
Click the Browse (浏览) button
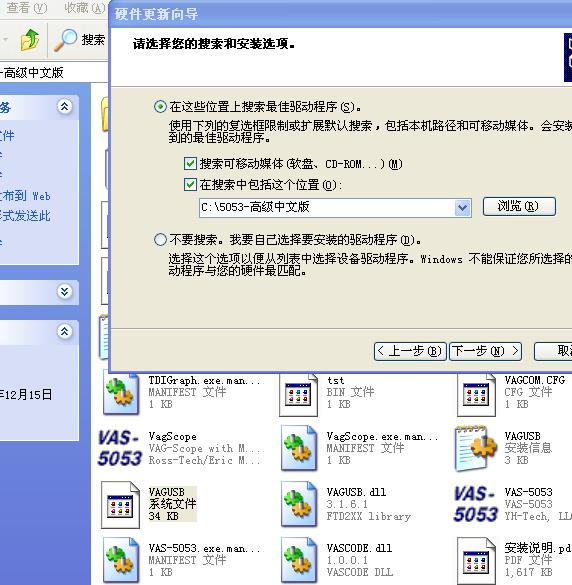519,206
